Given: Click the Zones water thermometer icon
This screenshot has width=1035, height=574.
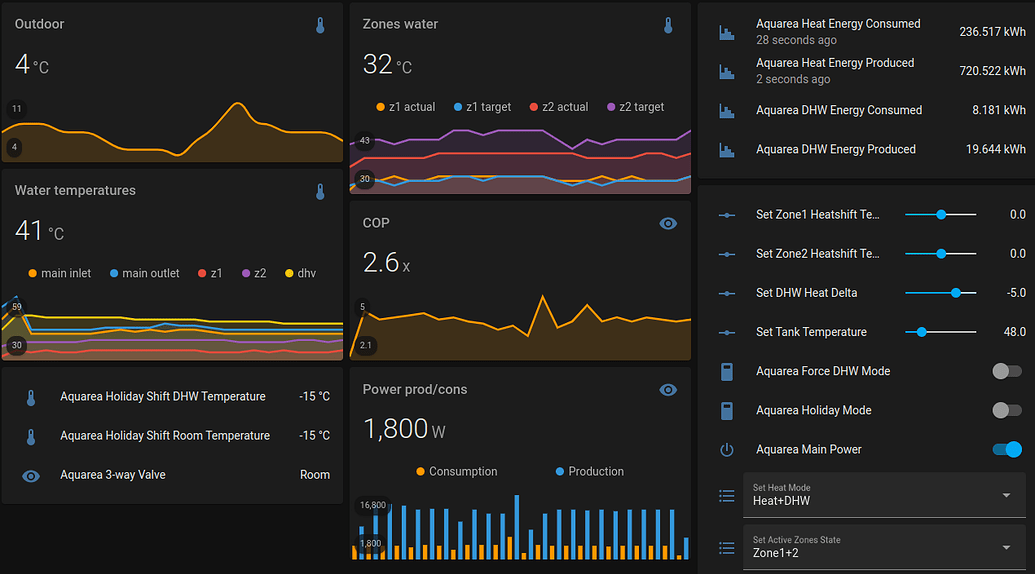Looking at the screenshot, I should [x=668, y=25].
